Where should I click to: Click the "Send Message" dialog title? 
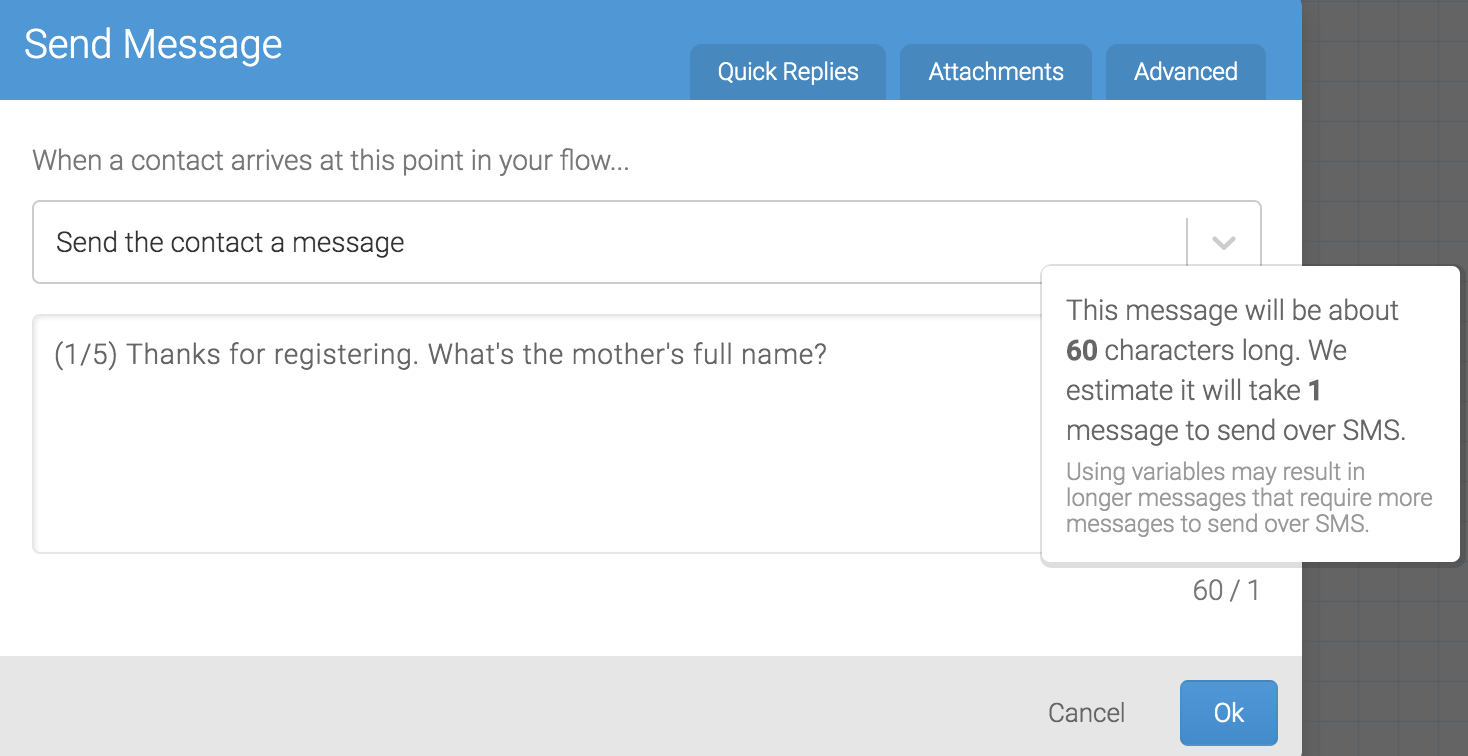tap(153, 45)
